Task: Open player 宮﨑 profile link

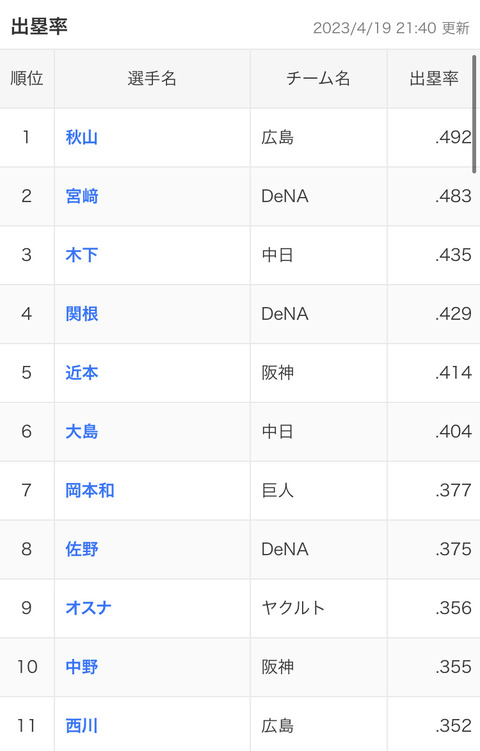Action: (81, 196)
